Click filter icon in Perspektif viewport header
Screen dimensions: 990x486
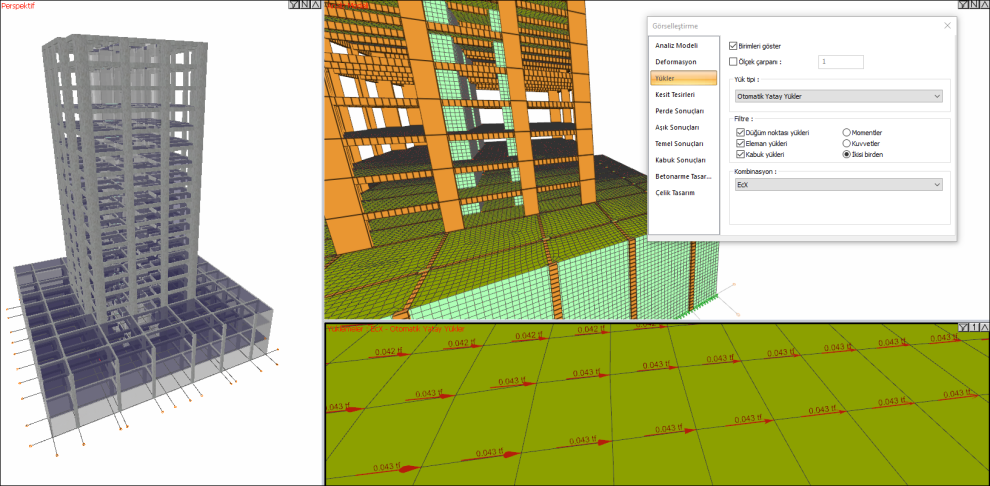pyautogui.click(x=293, y=5)
